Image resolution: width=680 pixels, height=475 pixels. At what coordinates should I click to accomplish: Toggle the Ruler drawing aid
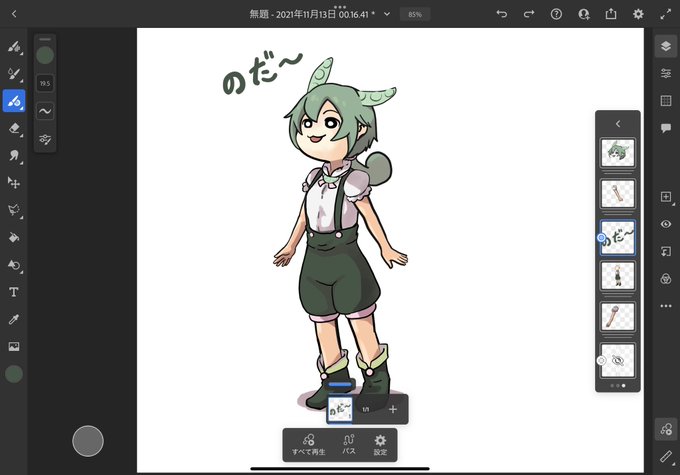(666, 456)
